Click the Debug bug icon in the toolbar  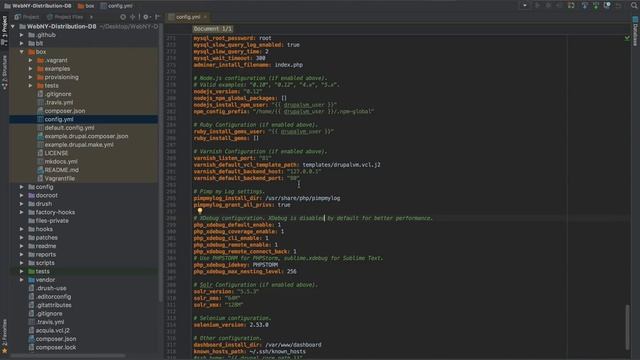(x=549, y=5)
